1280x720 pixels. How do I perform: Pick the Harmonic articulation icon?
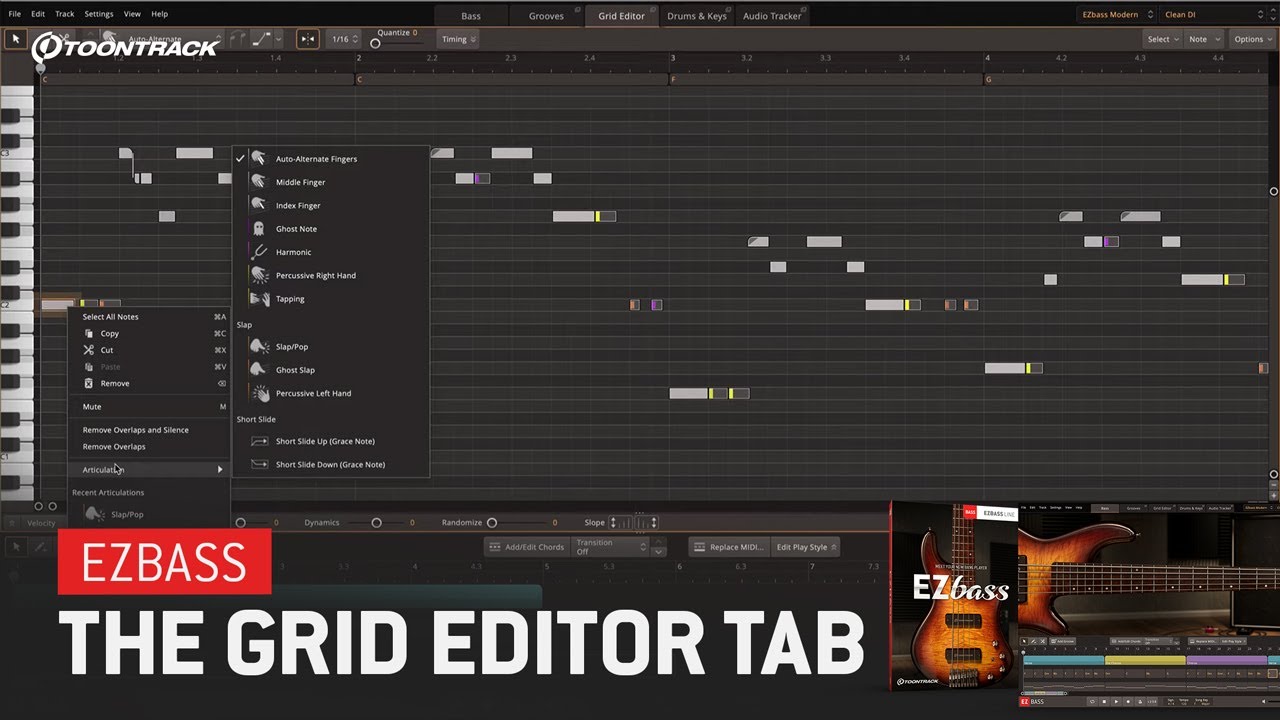tap(258, 252)
